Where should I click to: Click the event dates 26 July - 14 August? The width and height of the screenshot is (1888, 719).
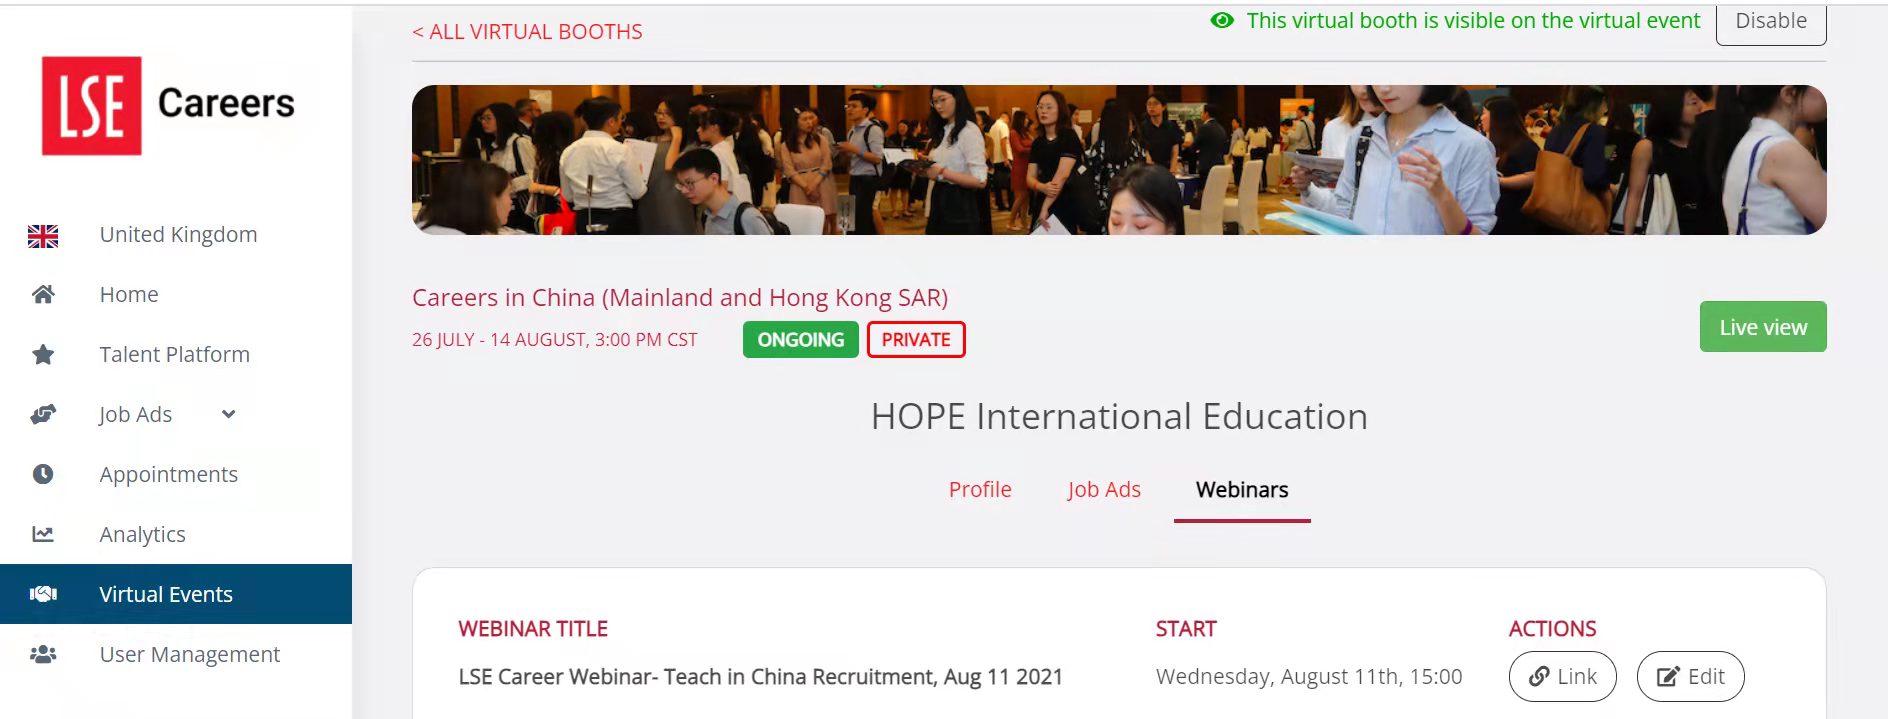coord(555,340)
